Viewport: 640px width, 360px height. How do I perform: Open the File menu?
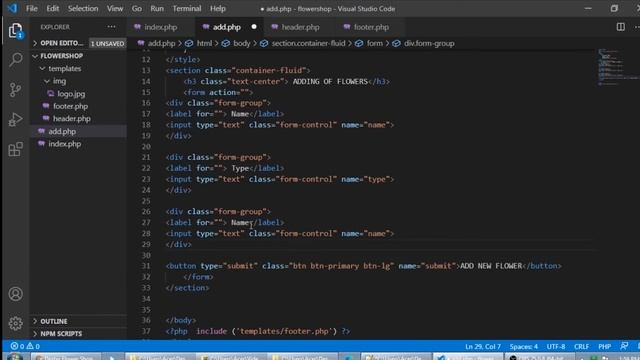click(x=31, y=9)
